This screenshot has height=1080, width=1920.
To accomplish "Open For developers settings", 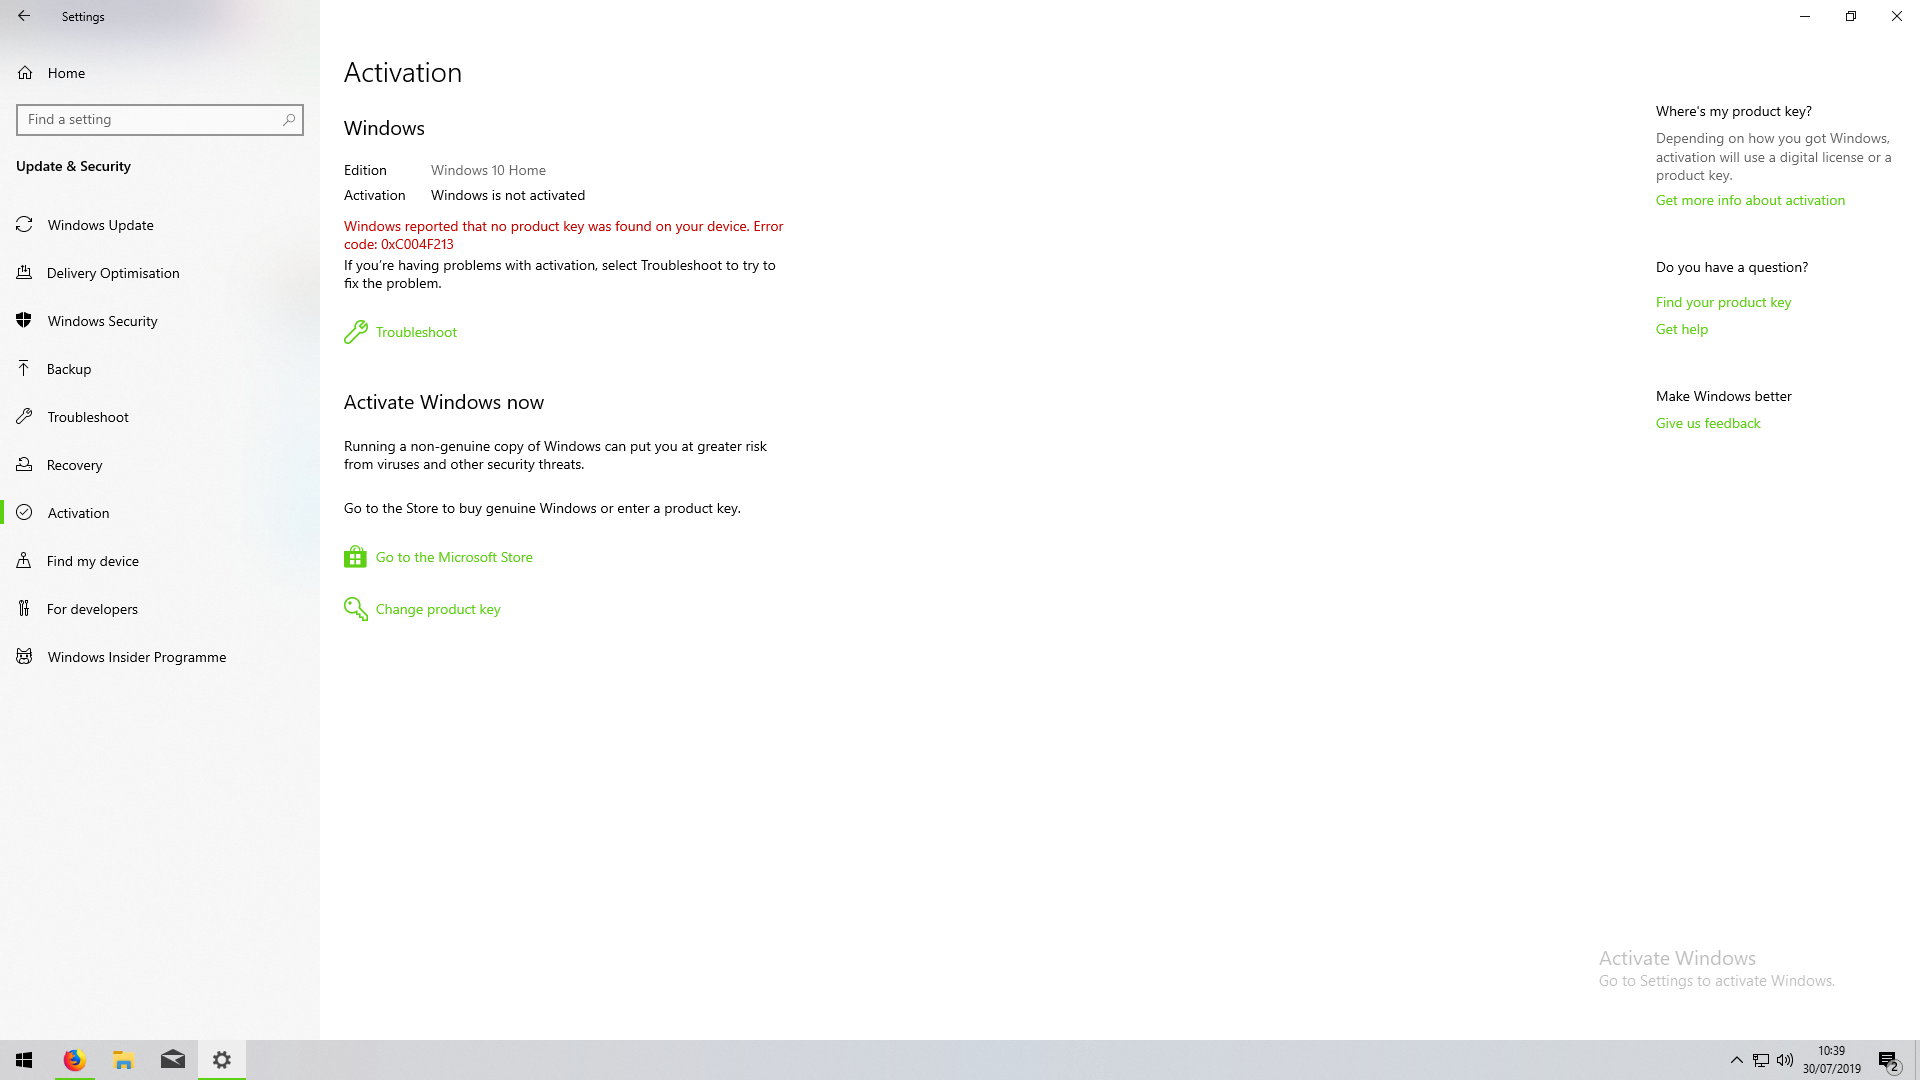I will click(x=160, y=609).
